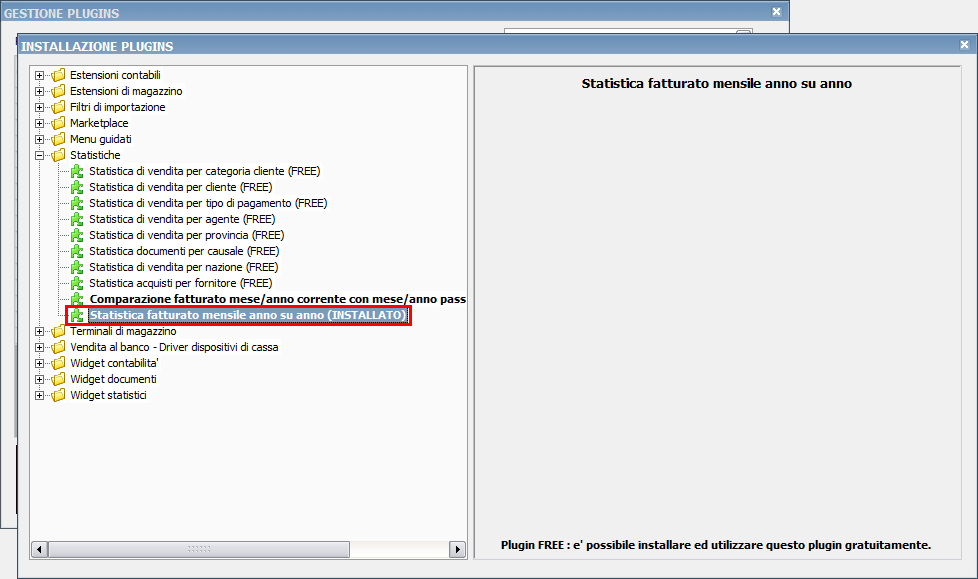Viewport: 978px width, 579px height.
Task: Click plugin icon for vendita per agente
Action: 77,219
